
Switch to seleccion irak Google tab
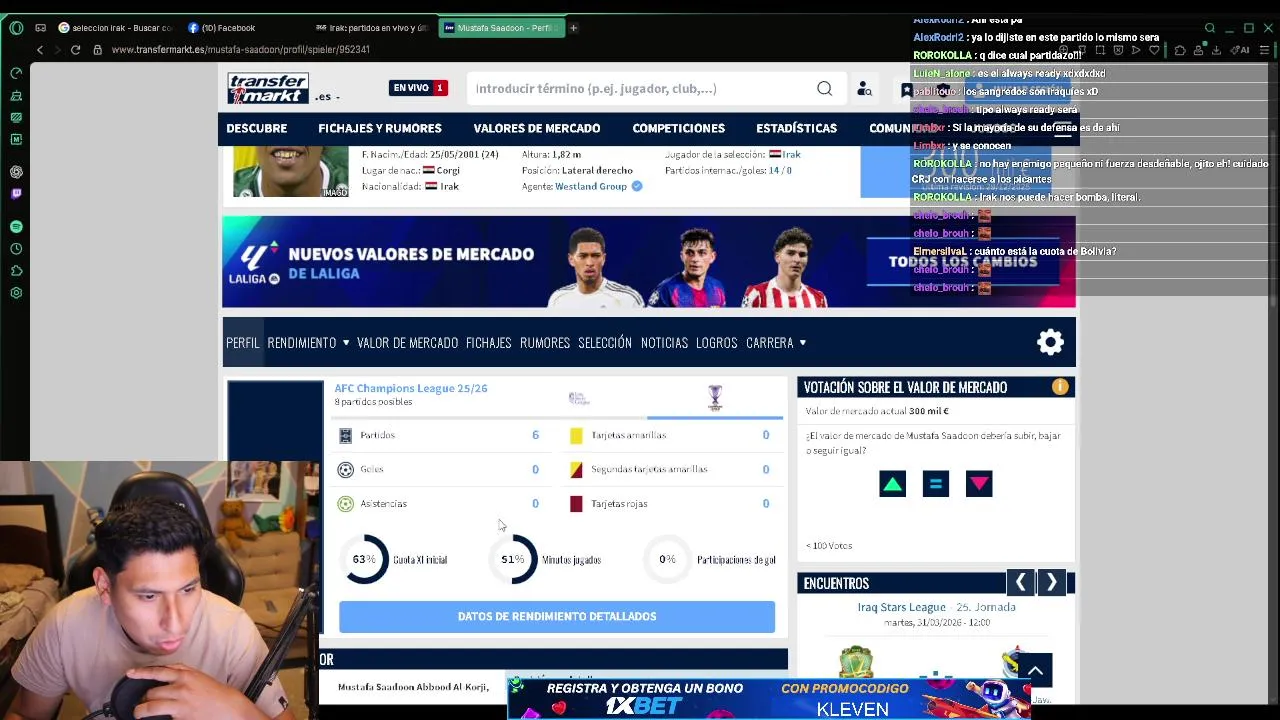click(115, 28)
